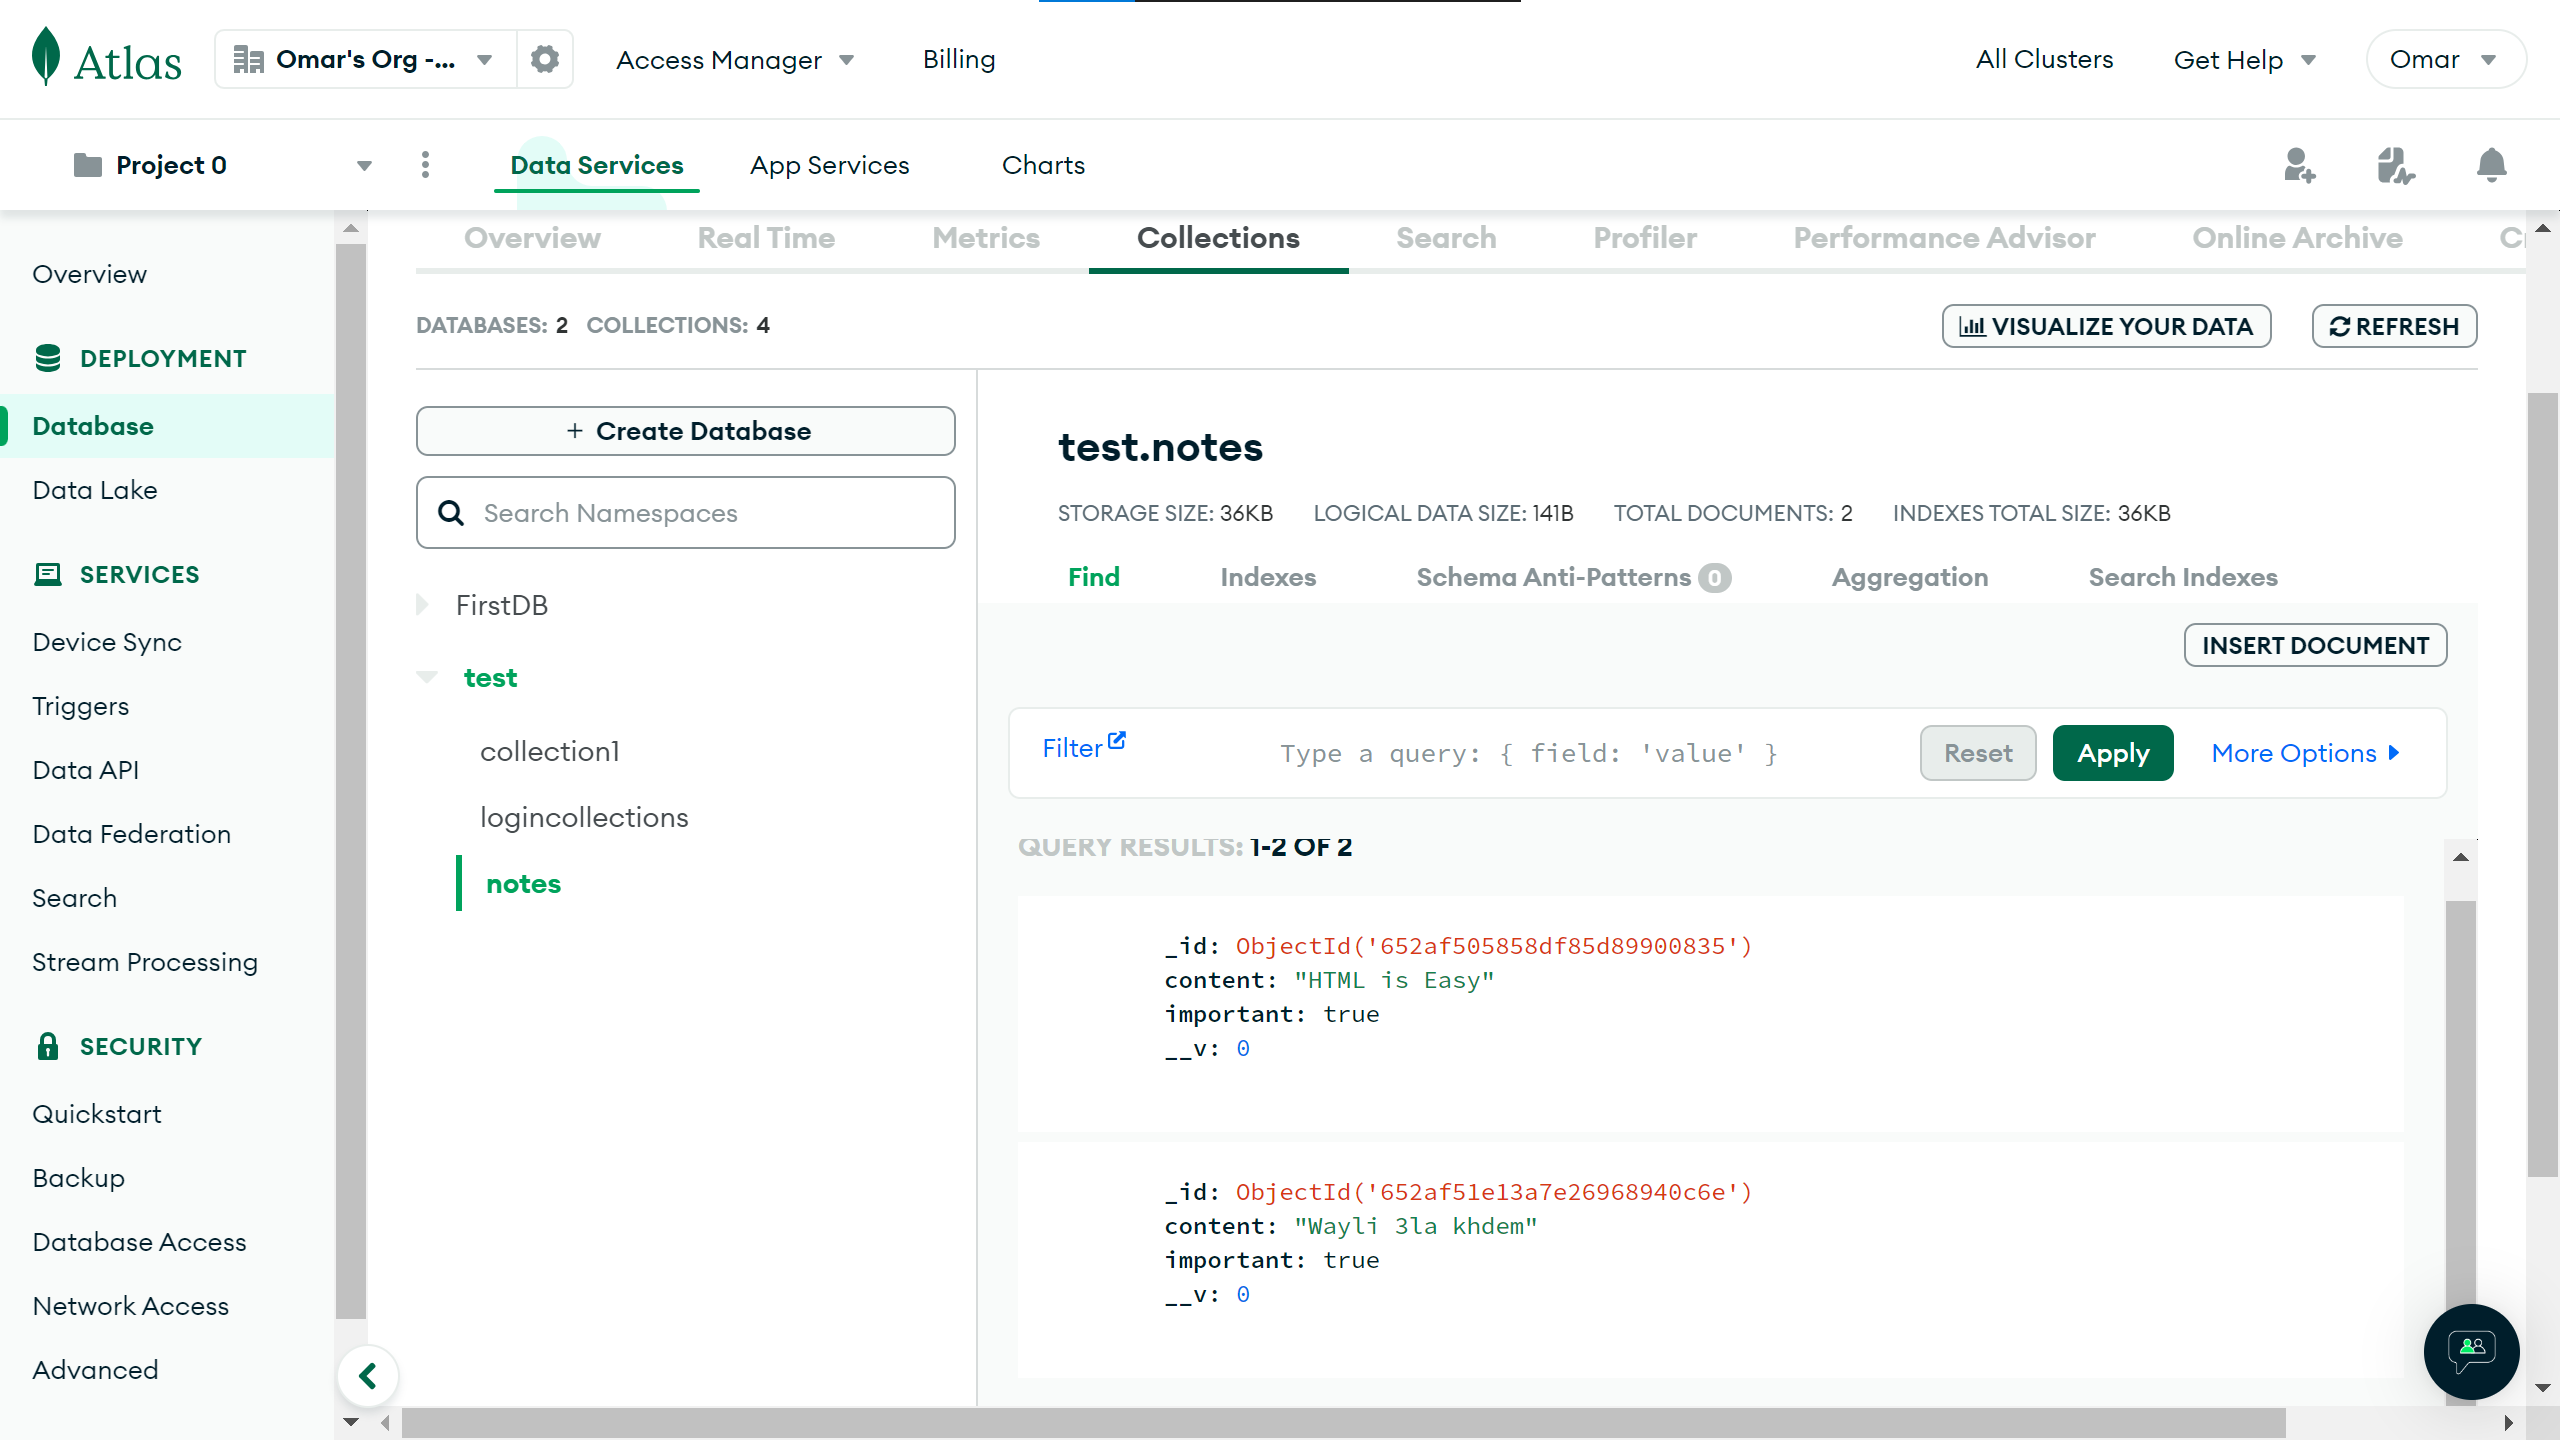Viewport: 2560px width, 1440px height.
Task: Click the horizontal scrollbar at bottom
Action: [1343, 1422]
